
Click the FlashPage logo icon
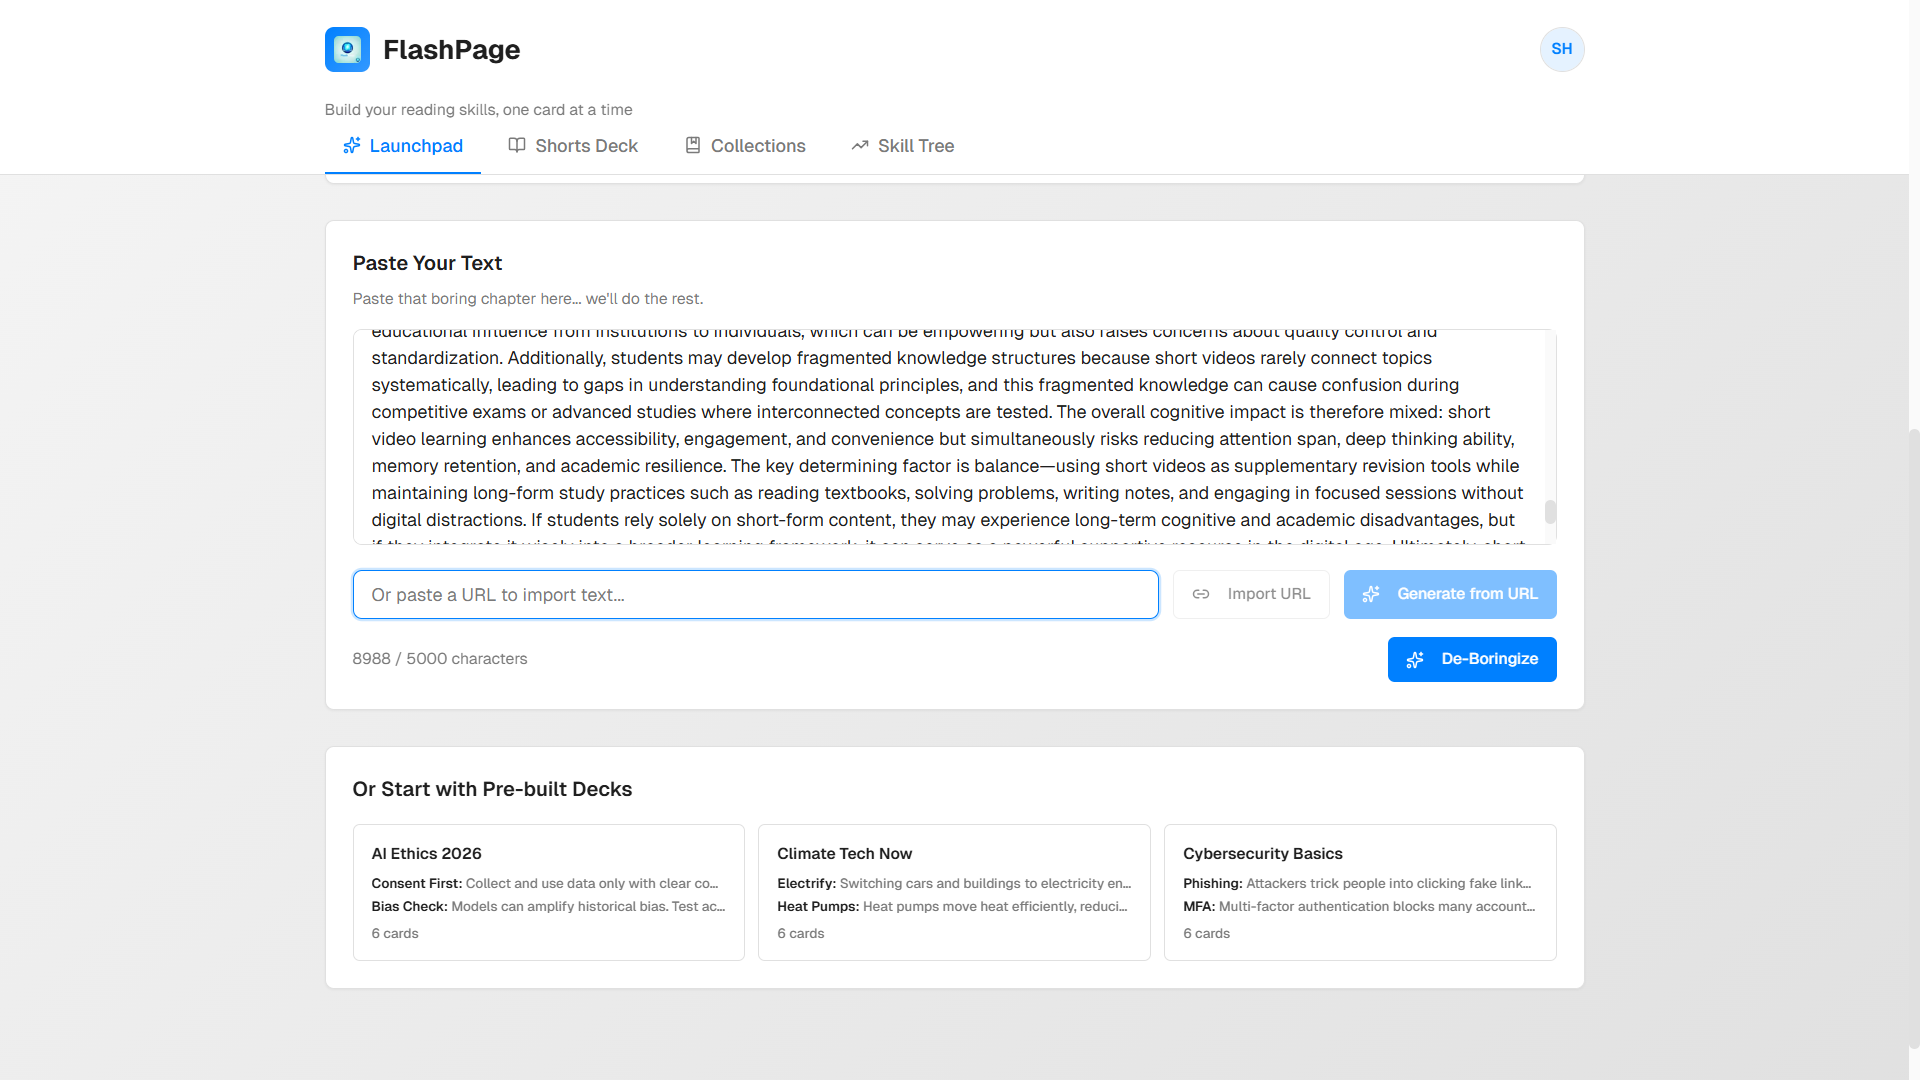[347, 49]
